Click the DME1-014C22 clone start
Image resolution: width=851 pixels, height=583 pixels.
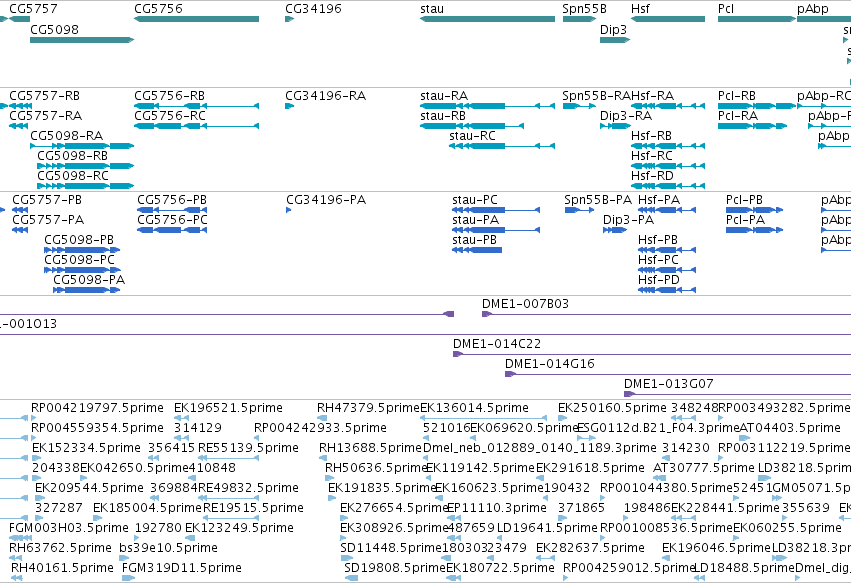click(x=458, y=354)
